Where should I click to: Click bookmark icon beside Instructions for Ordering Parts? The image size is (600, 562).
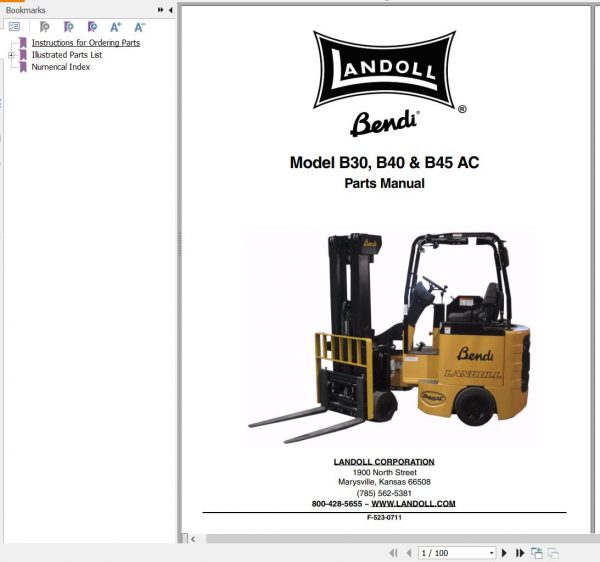coord(23,43)
